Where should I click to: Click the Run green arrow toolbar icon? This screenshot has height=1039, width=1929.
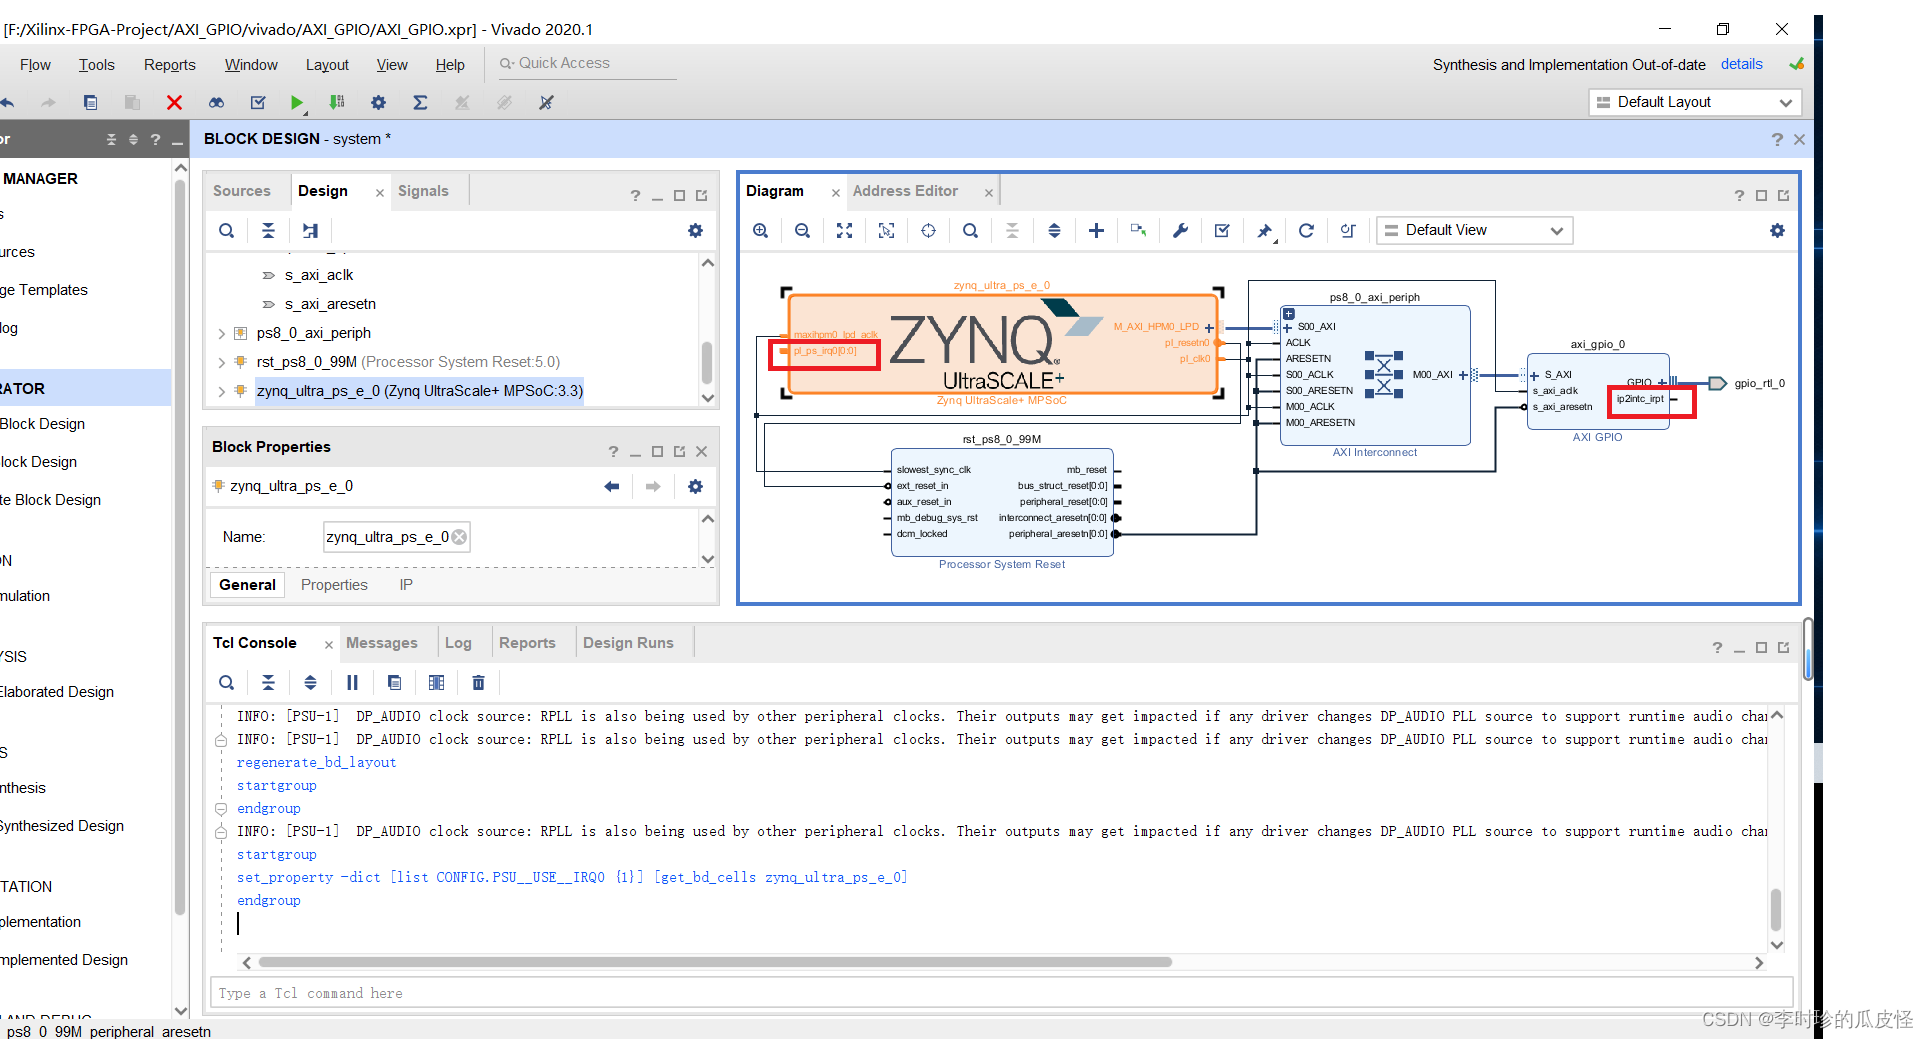click(x=297, y=102)
